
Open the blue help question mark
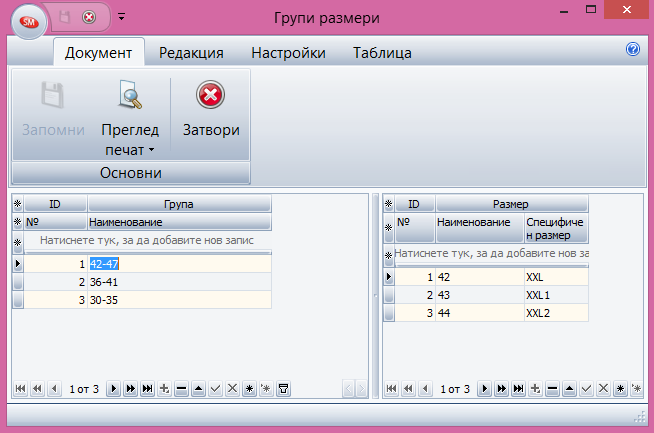coord(633,49)
